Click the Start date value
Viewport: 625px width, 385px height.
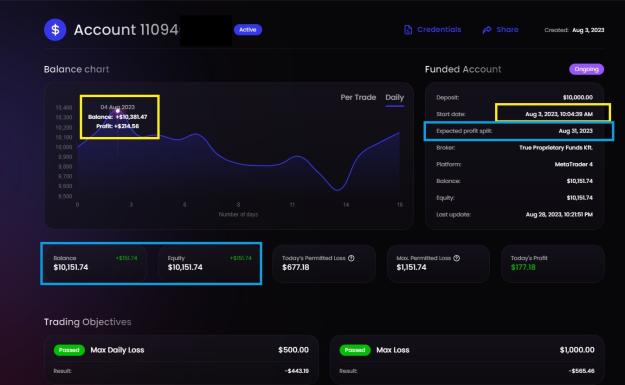[x=559, y=114]
